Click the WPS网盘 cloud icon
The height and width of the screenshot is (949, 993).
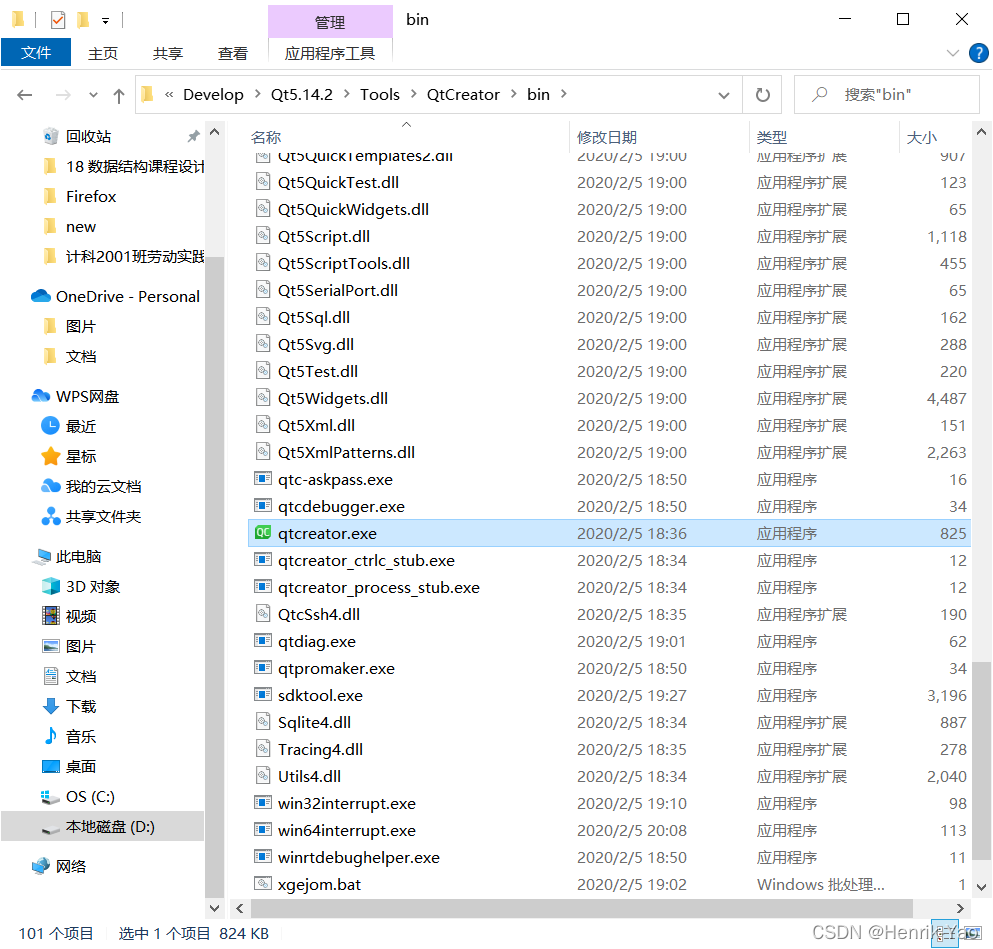point(41,396)
